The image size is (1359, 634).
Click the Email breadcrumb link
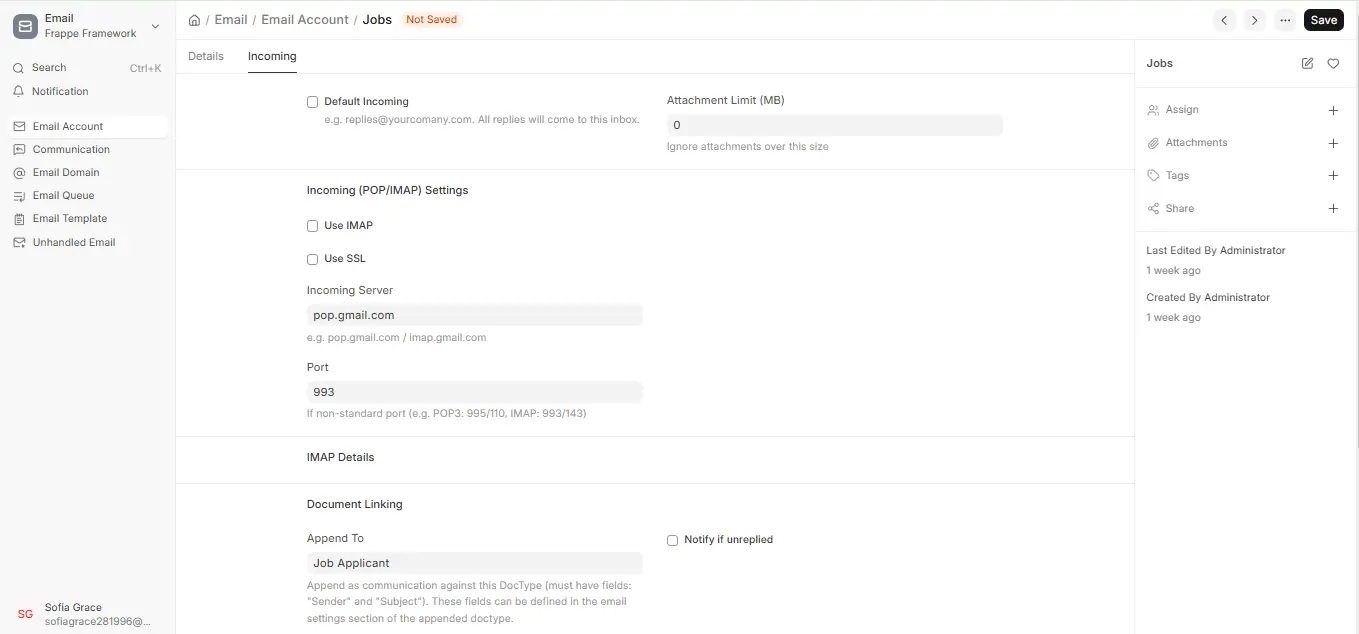(231, 20)
